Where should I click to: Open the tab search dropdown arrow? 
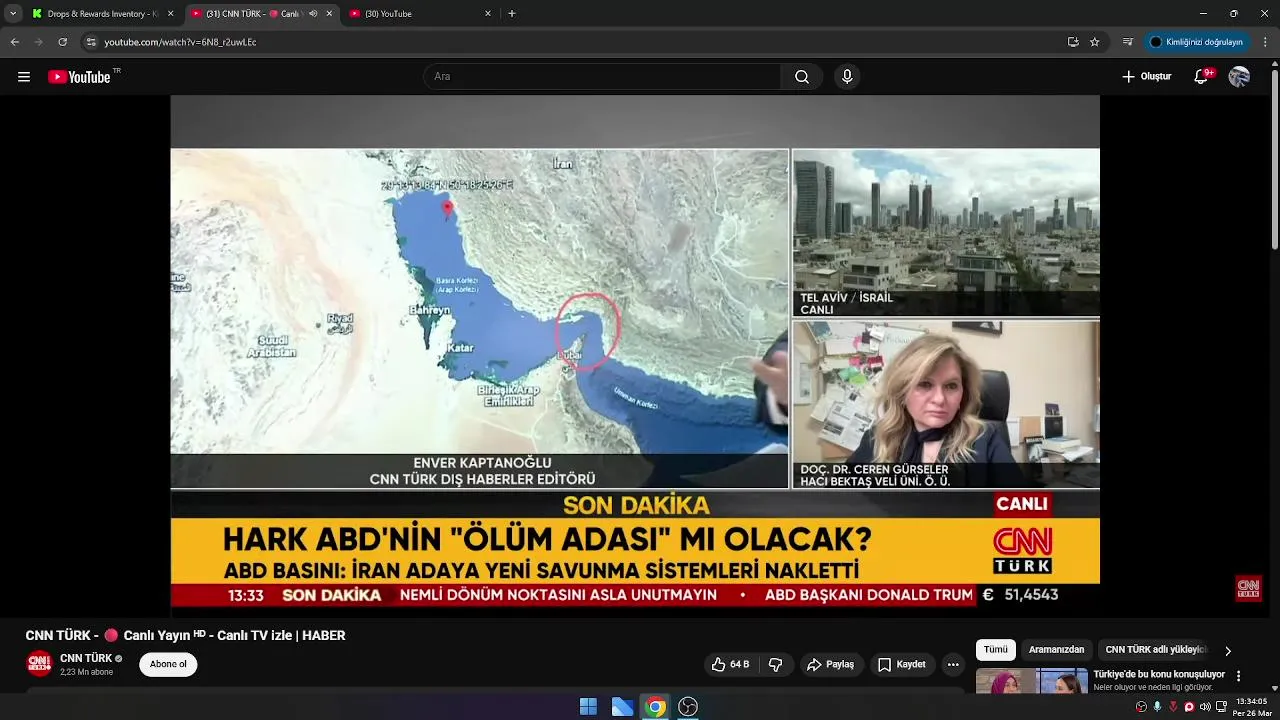[13, 14]
